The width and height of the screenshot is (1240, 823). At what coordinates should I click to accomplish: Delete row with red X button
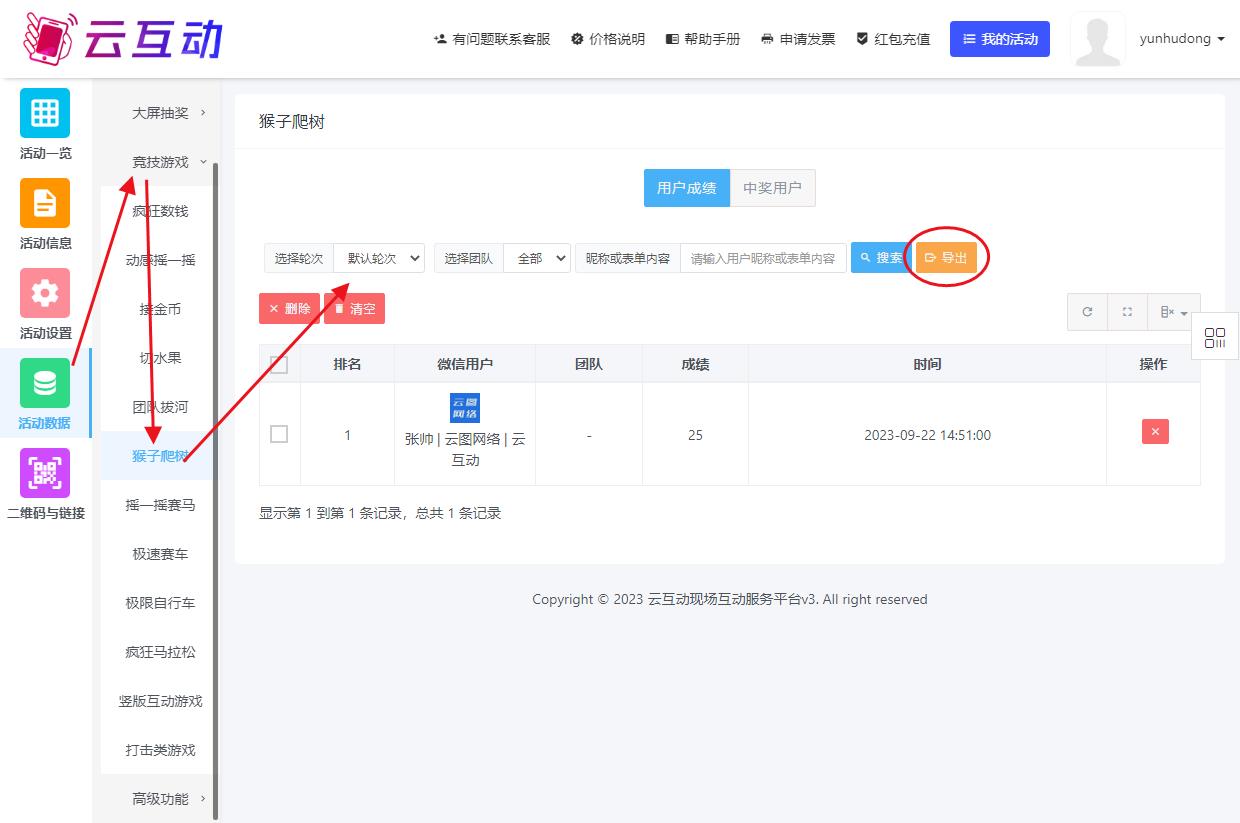pos(1155,432)
